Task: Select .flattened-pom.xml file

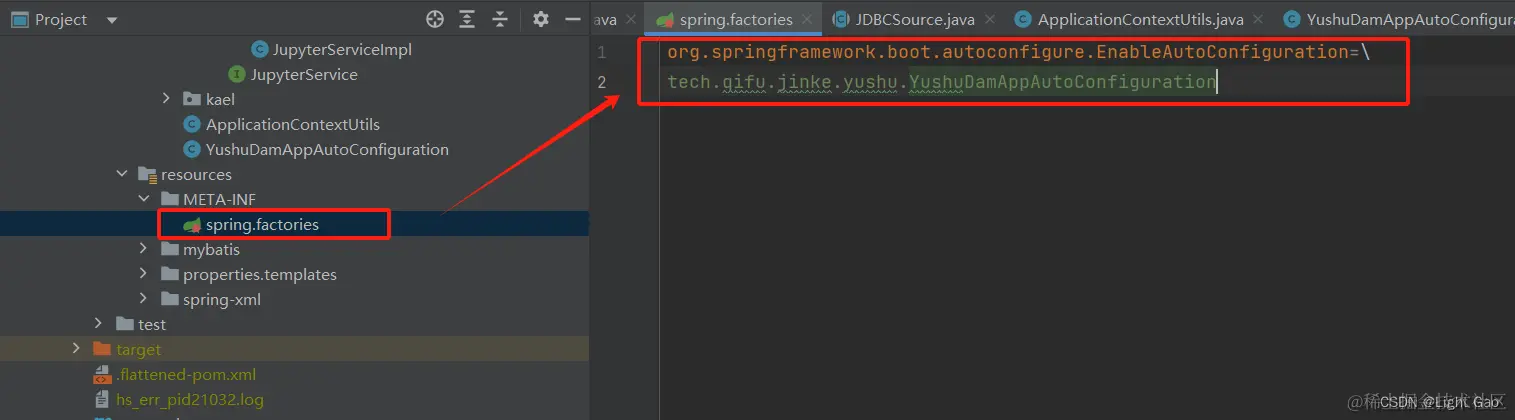Action: coord(186,374)
